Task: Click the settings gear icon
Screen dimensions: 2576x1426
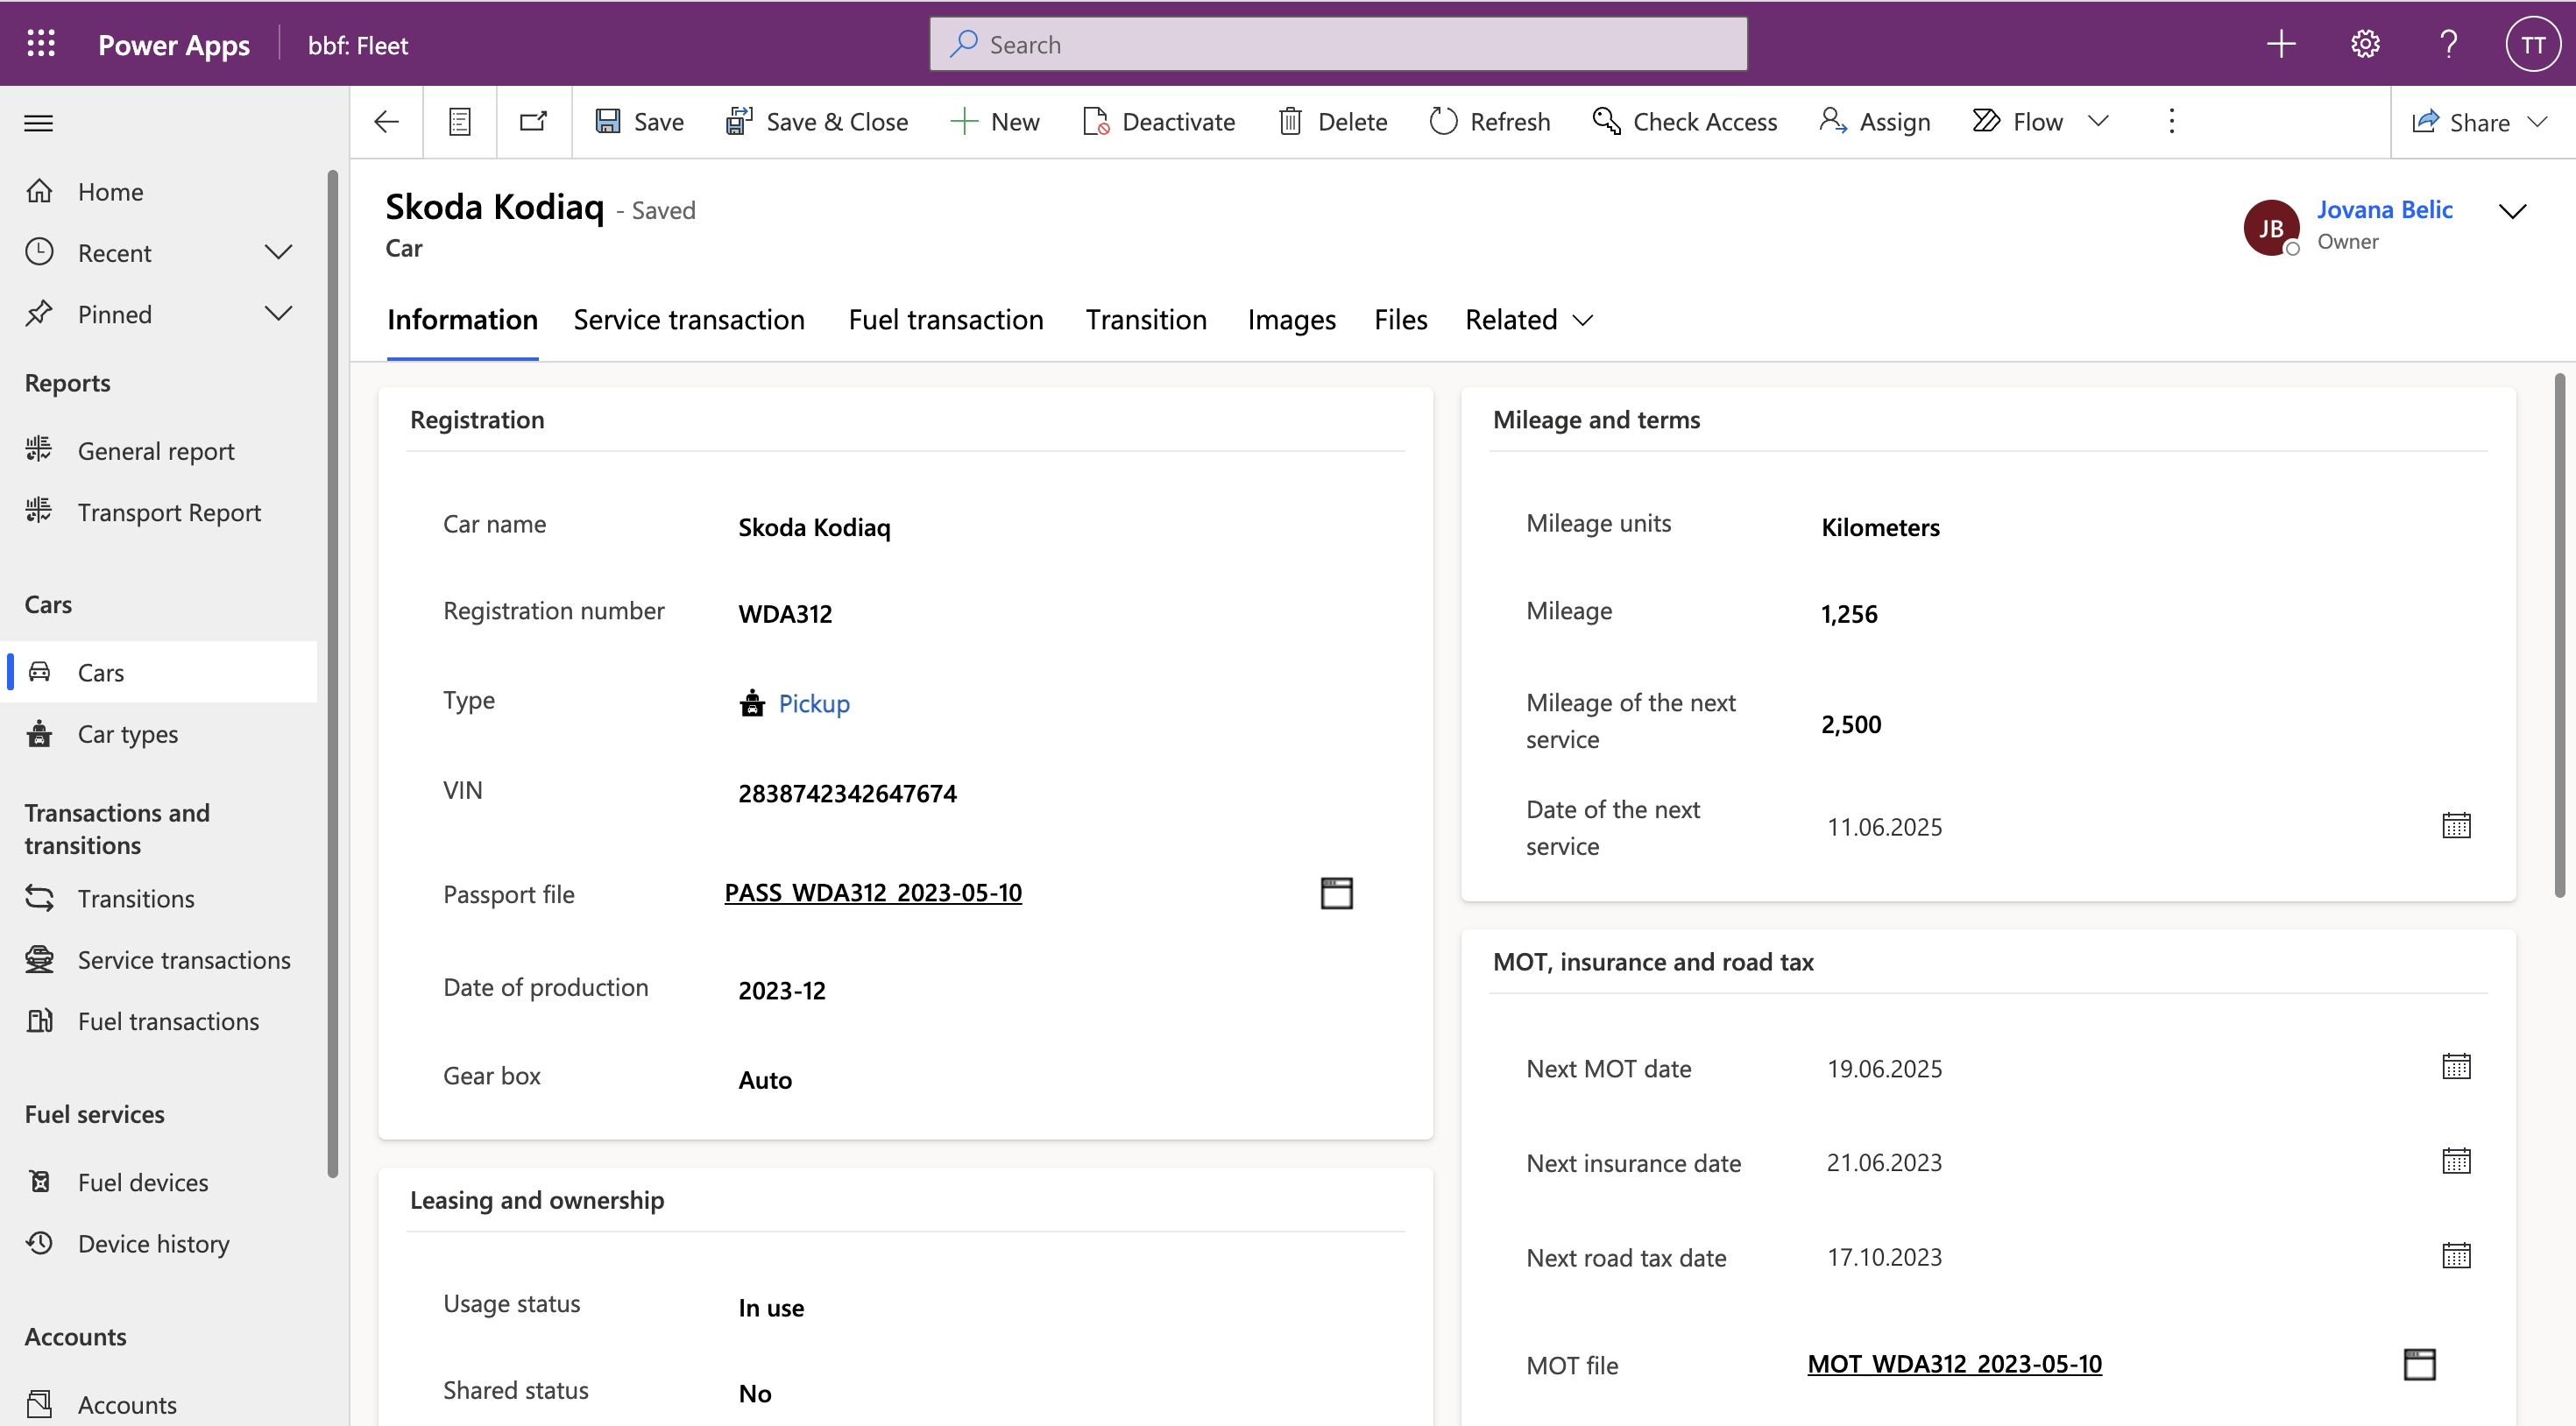Action: [2364, 44]
